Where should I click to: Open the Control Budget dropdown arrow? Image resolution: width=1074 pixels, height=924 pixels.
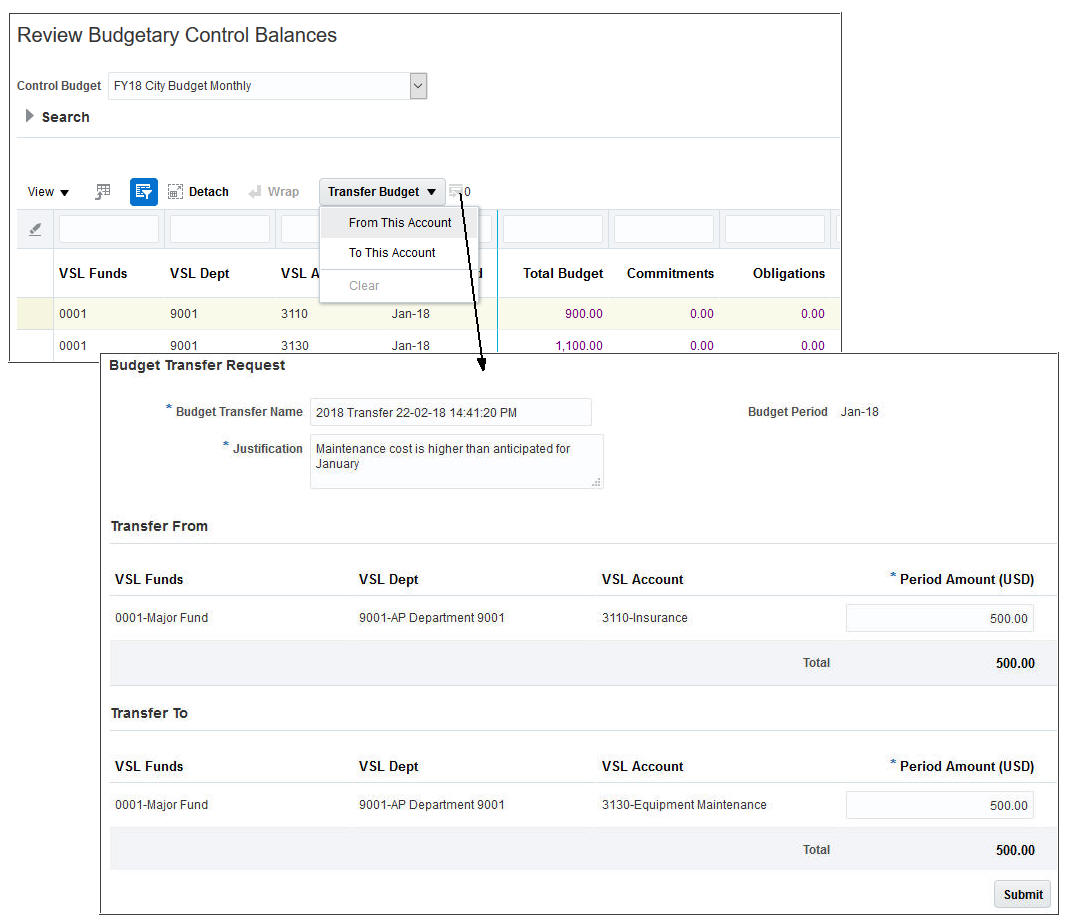(x=418, y=86)
